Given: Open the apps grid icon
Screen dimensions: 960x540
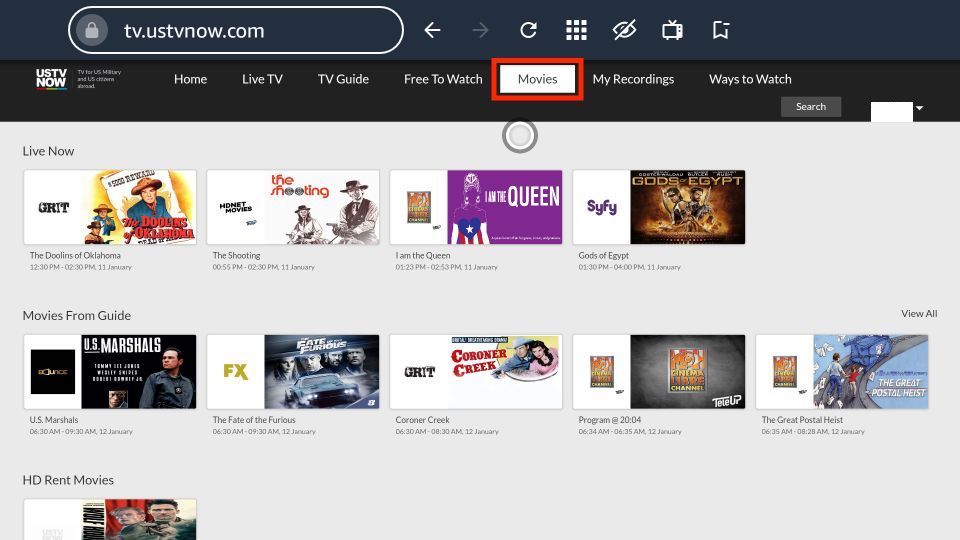Looking at the screenshot, I should [x=576, y=31].
